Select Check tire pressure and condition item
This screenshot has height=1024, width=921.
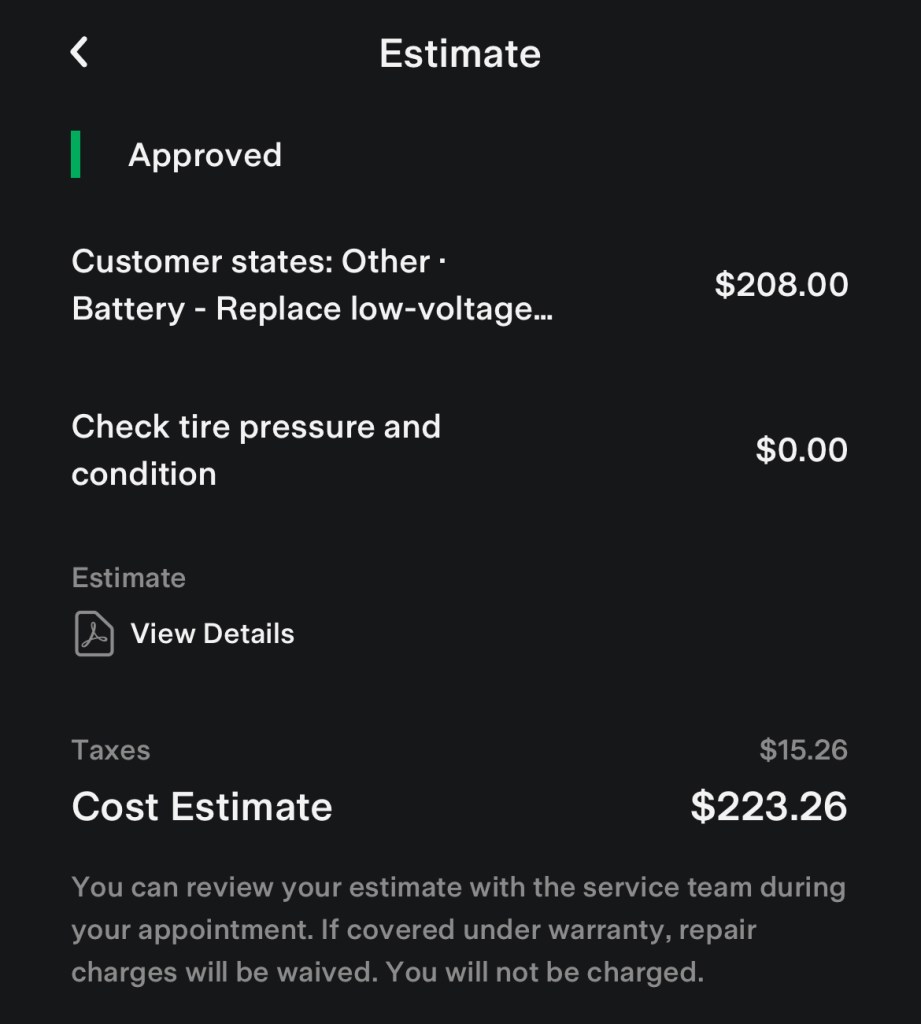256,450
